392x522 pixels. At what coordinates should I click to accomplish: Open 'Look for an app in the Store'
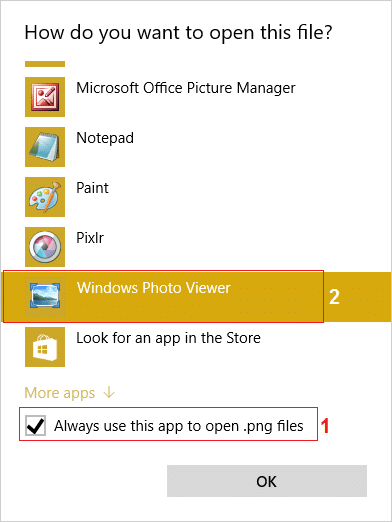coord(168,338)
